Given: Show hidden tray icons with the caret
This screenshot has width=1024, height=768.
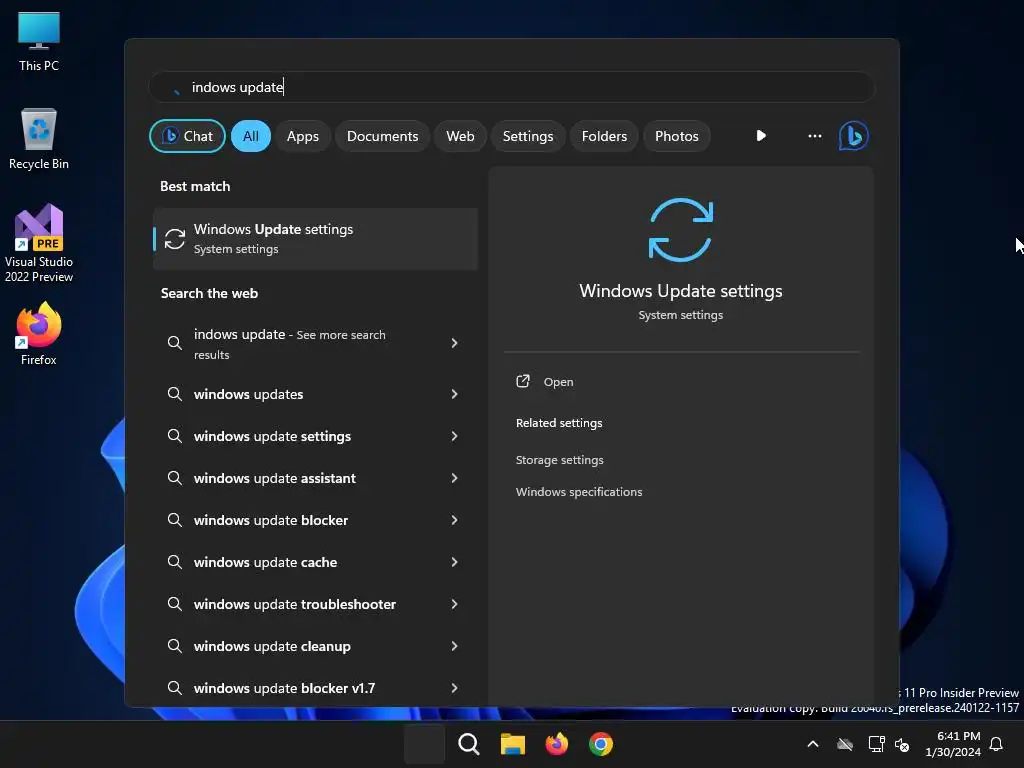Looking at the screenshot, I should [813, 744].
